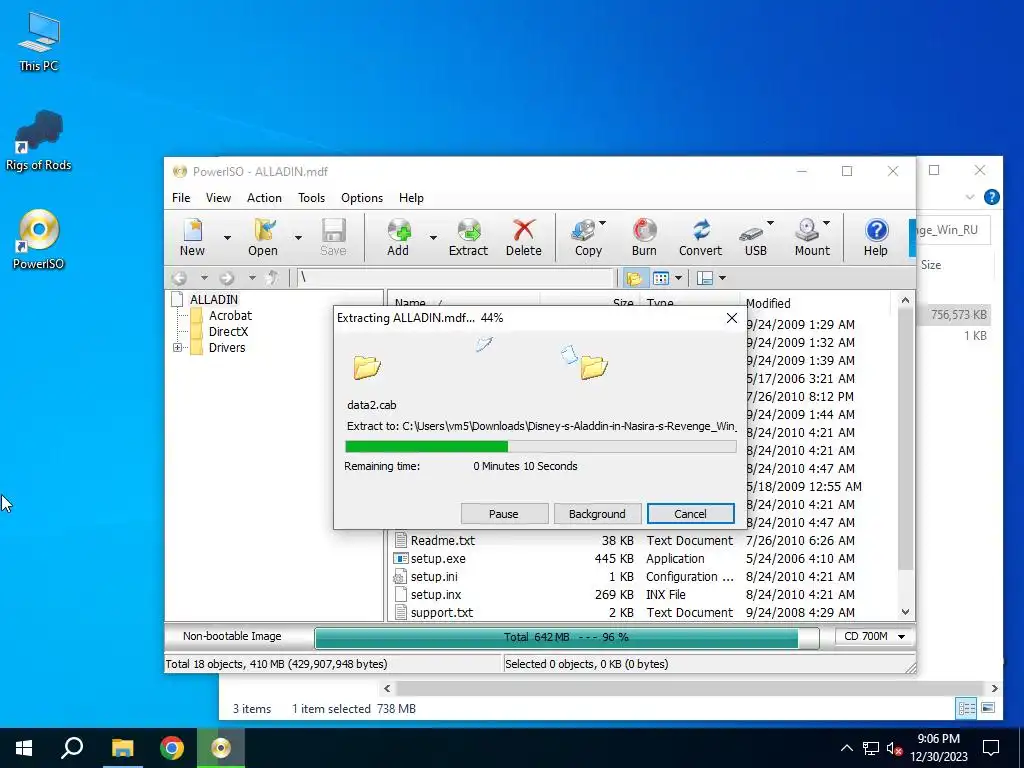The height and width of the screenshot is (768, 1024).
Task: Open the CD 700M media type dropdown
Action: [874, 636]
